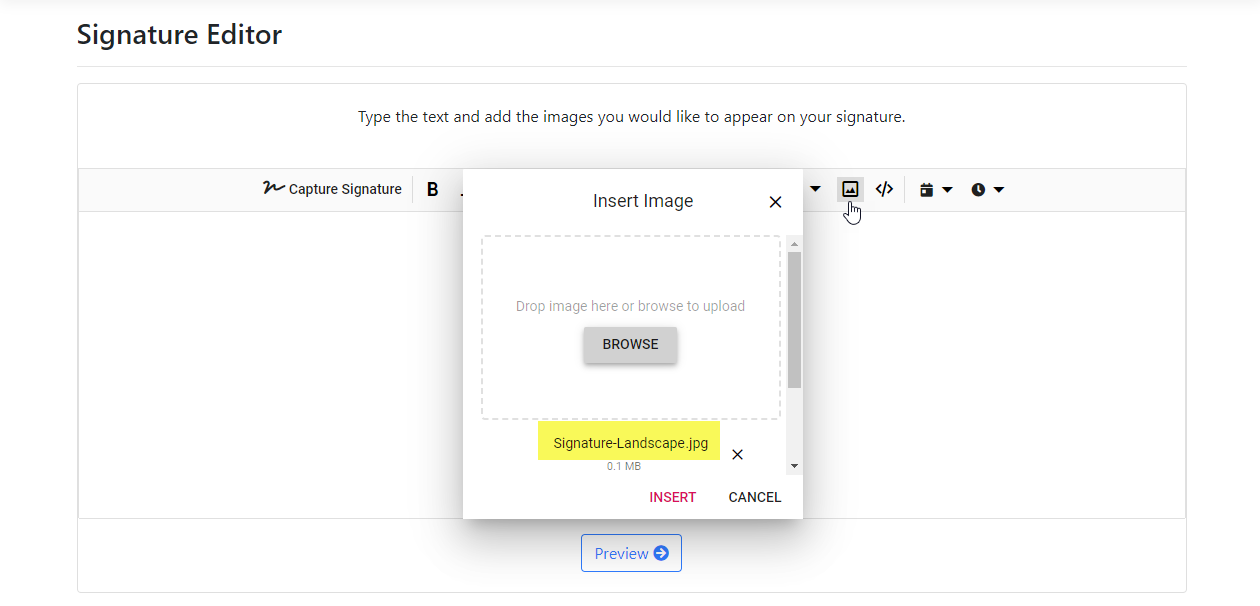
Task: Dismiss the dialog with CANCEL
Action: (x=754, y=497)
